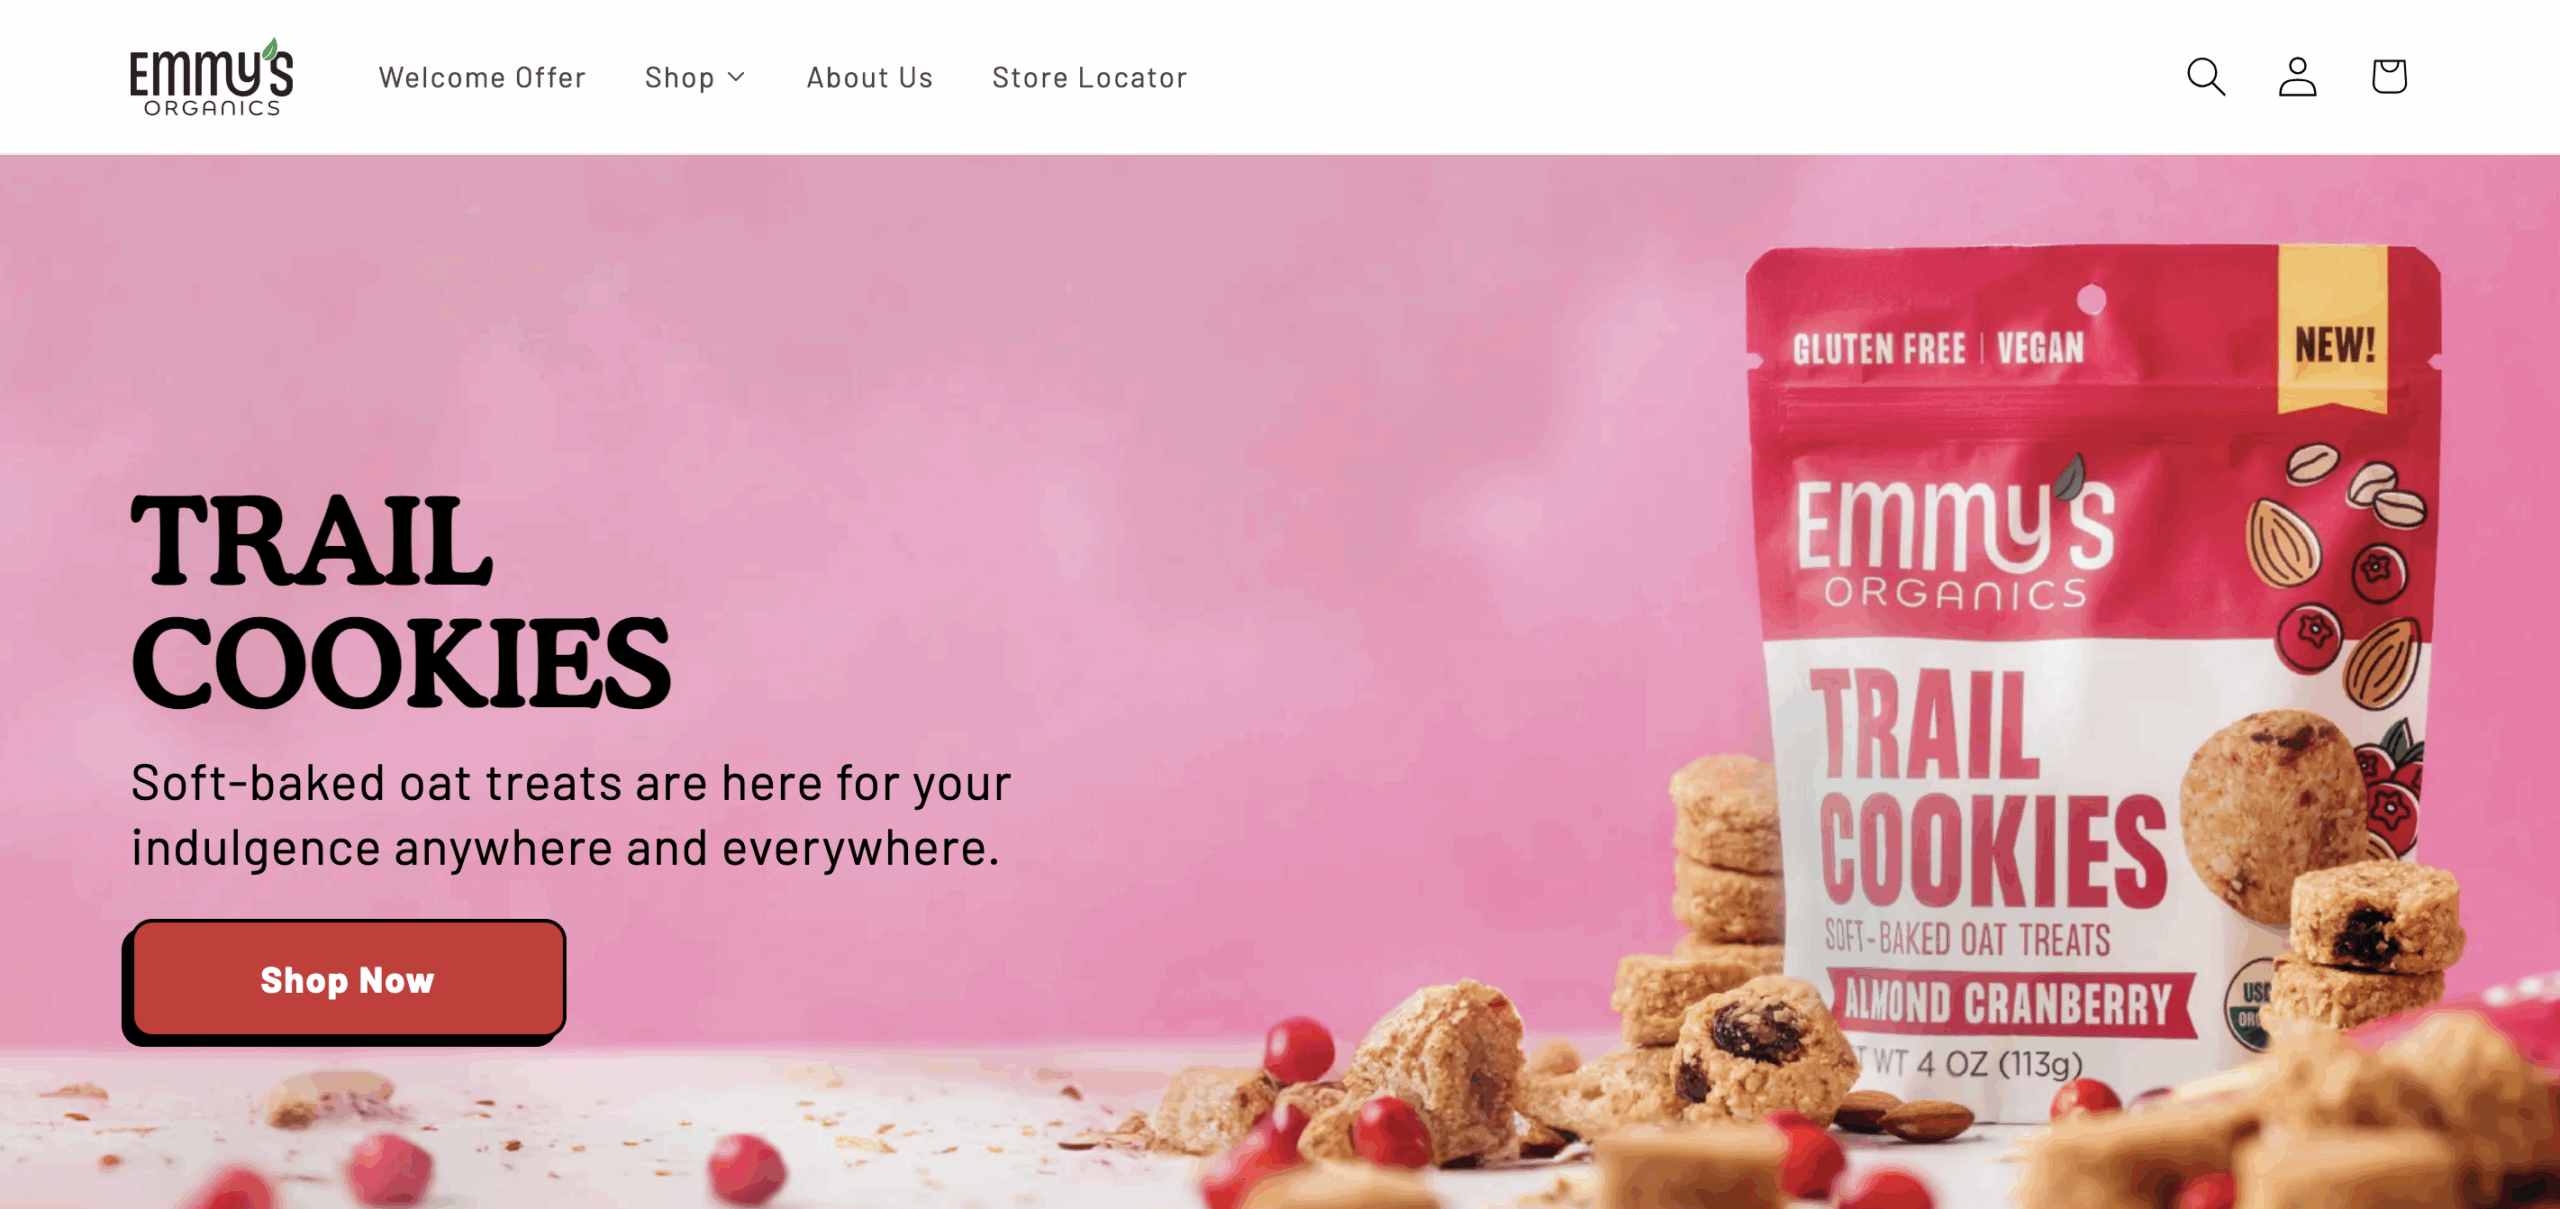Viewport: 2560px width, 1209px height.
Task: Go to the Welcome Offer page
Action: point(482,77)
